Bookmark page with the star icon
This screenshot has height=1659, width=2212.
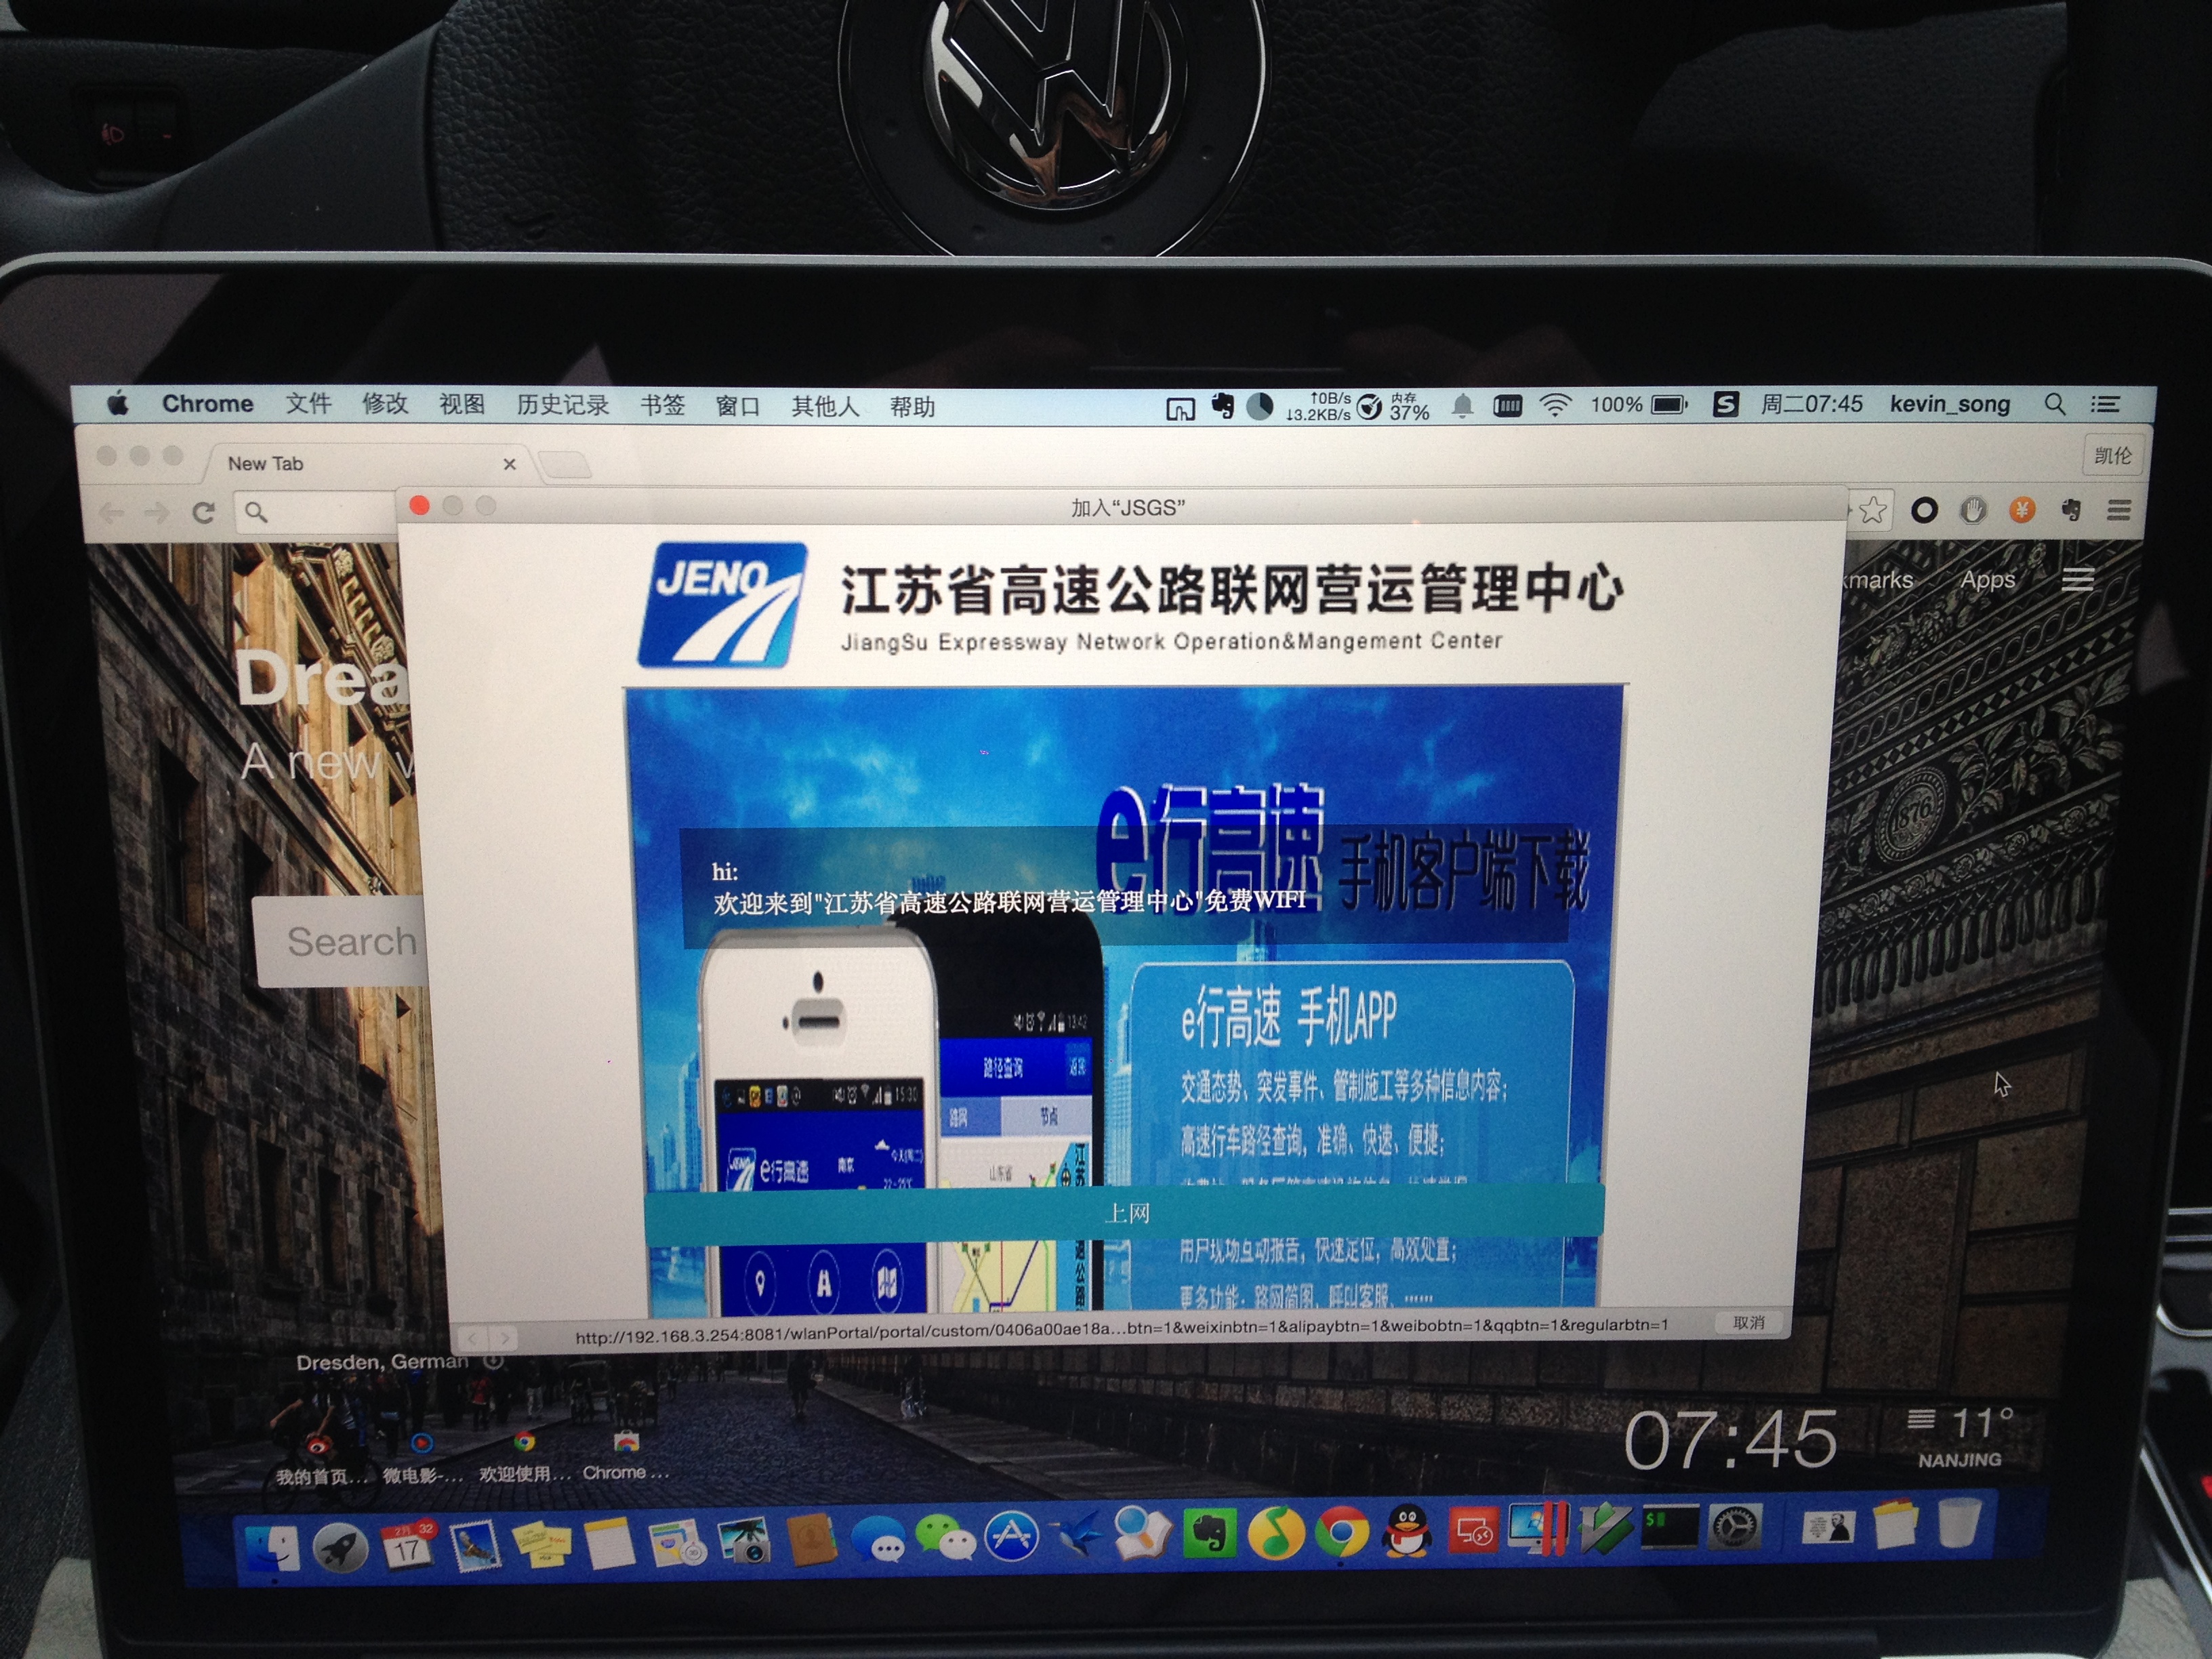[1873, 511]
